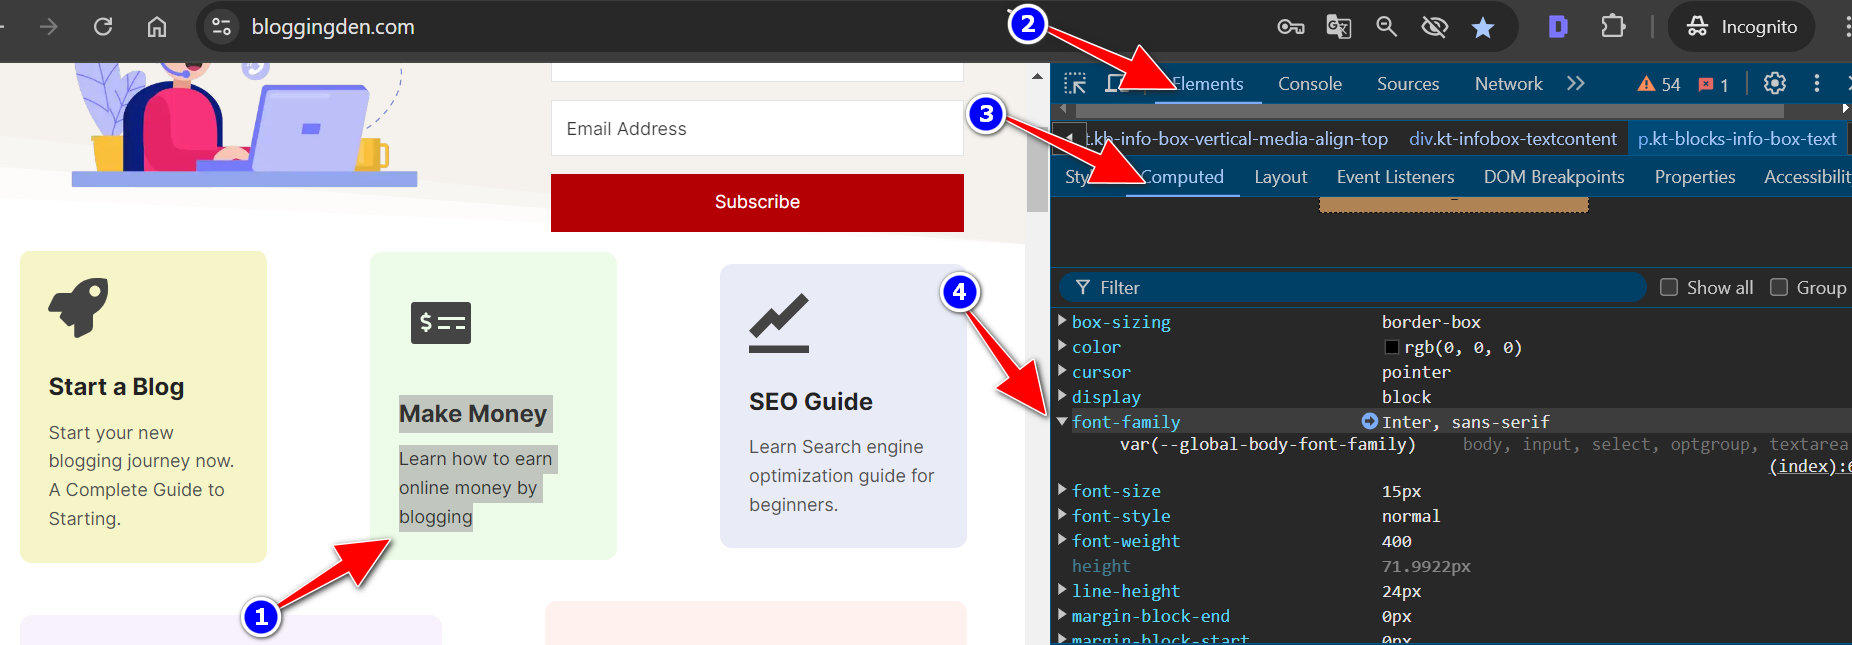Expand the margin-block-end property
Image resolution: width=1852 pixels, height=645 pixels.
tap(1062, 615)
